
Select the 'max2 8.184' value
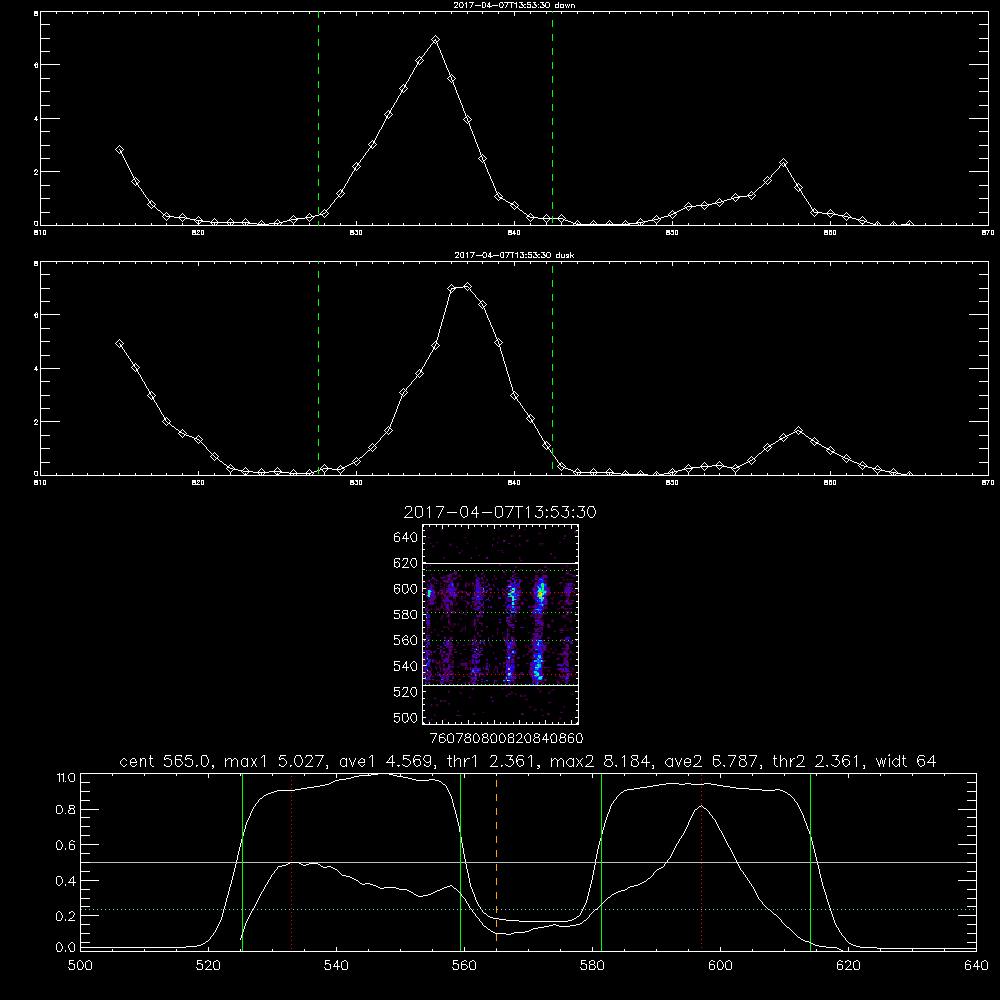[x=599, y=761]
